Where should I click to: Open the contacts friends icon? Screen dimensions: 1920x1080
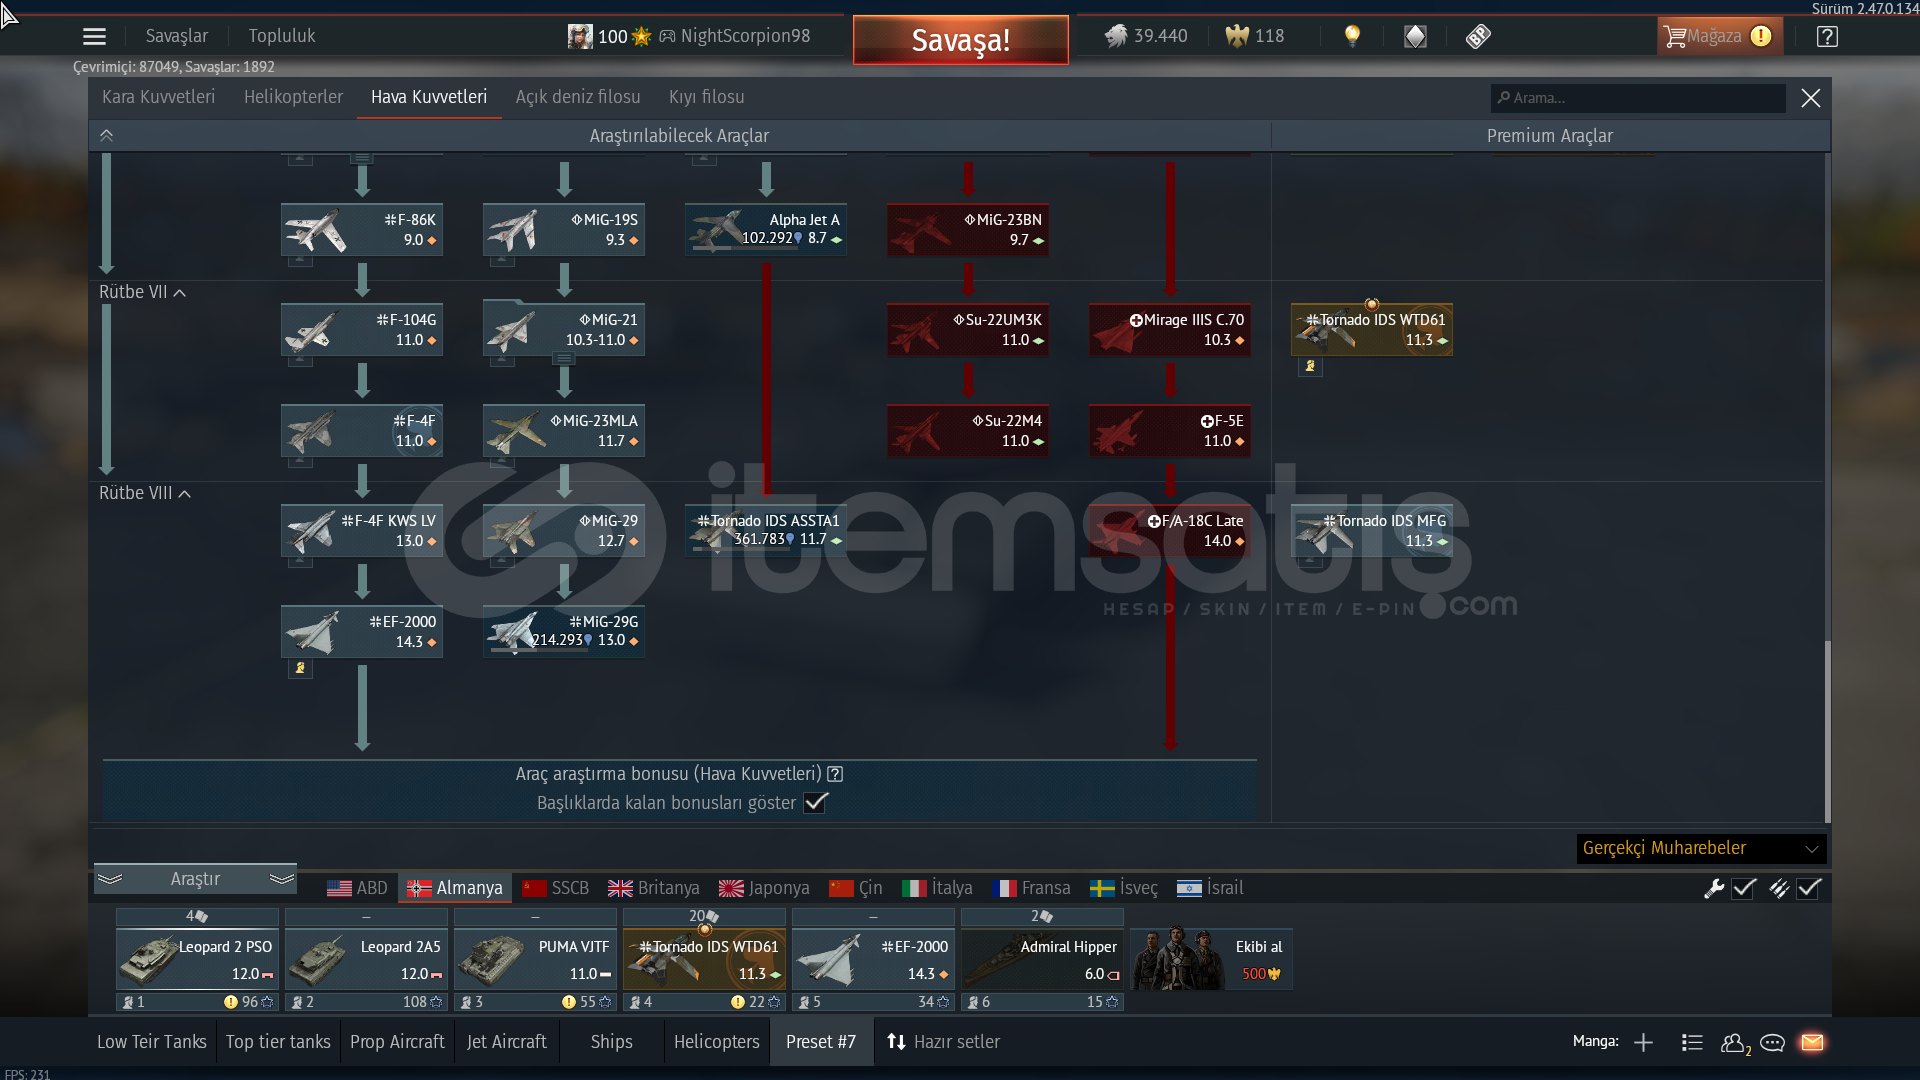click(x=1735, y=1043)
